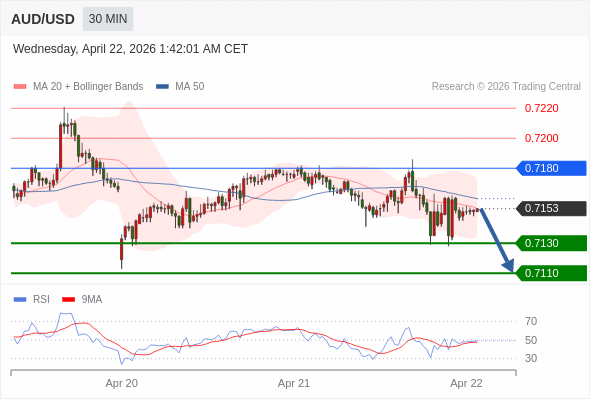Click the Research Trading Central copyright text
The width and height of the screenshot is (590, 400).
[506, 87]
